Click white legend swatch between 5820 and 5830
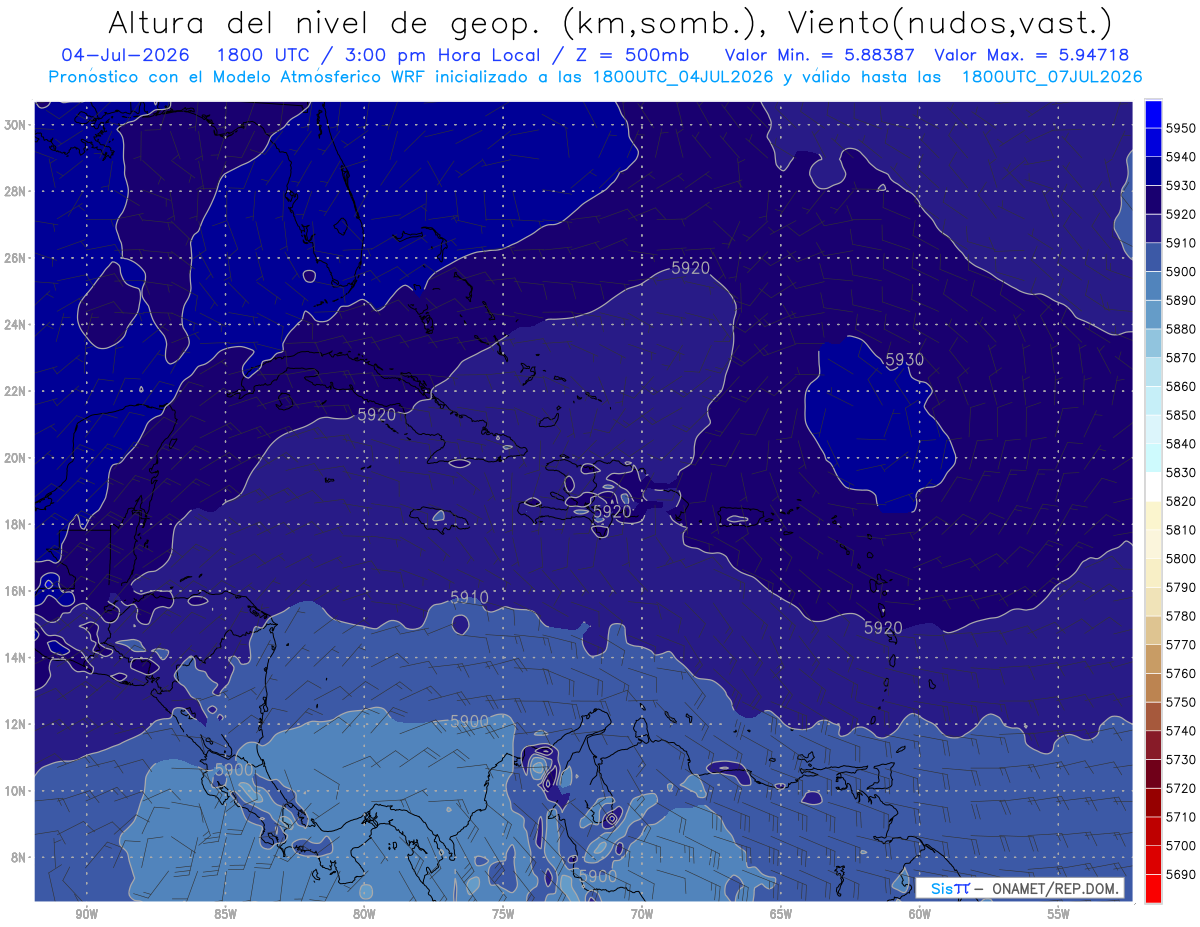 [x=1153, y=487]
